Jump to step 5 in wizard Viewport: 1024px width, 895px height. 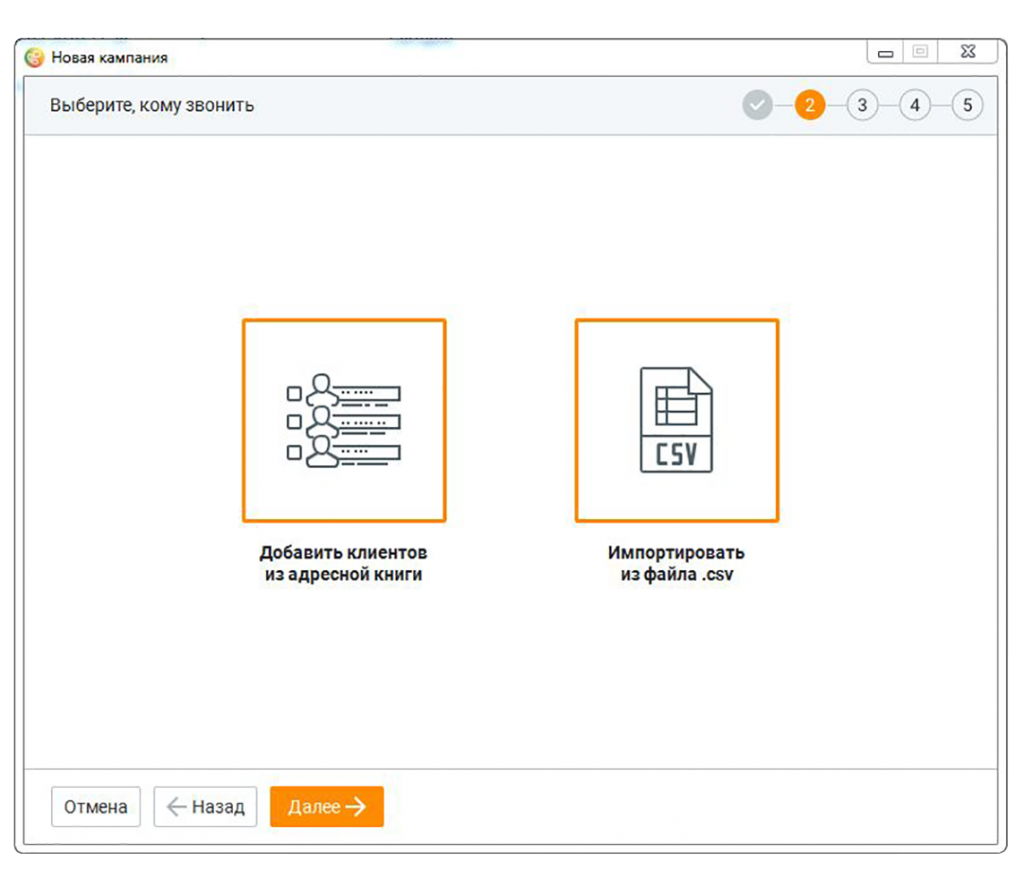point(967,105)
